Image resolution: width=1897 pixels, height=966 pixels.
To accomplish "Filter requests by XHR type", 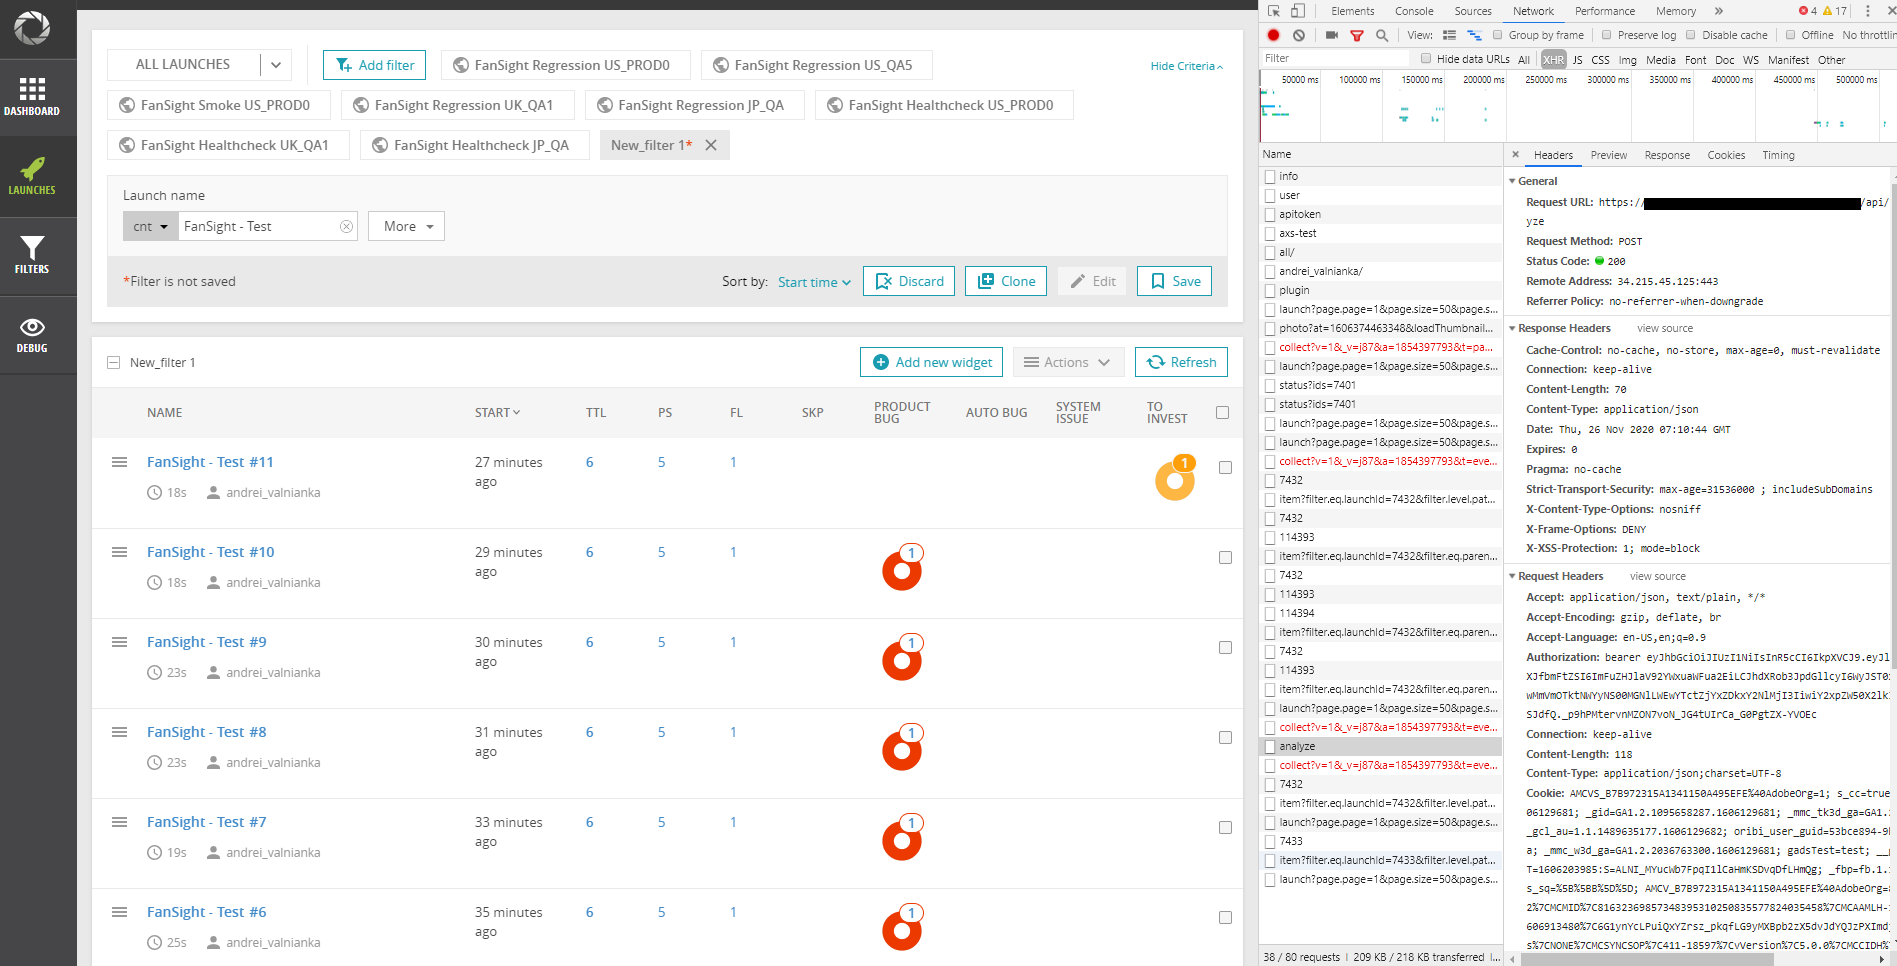I will click(x=1552, y=59).
